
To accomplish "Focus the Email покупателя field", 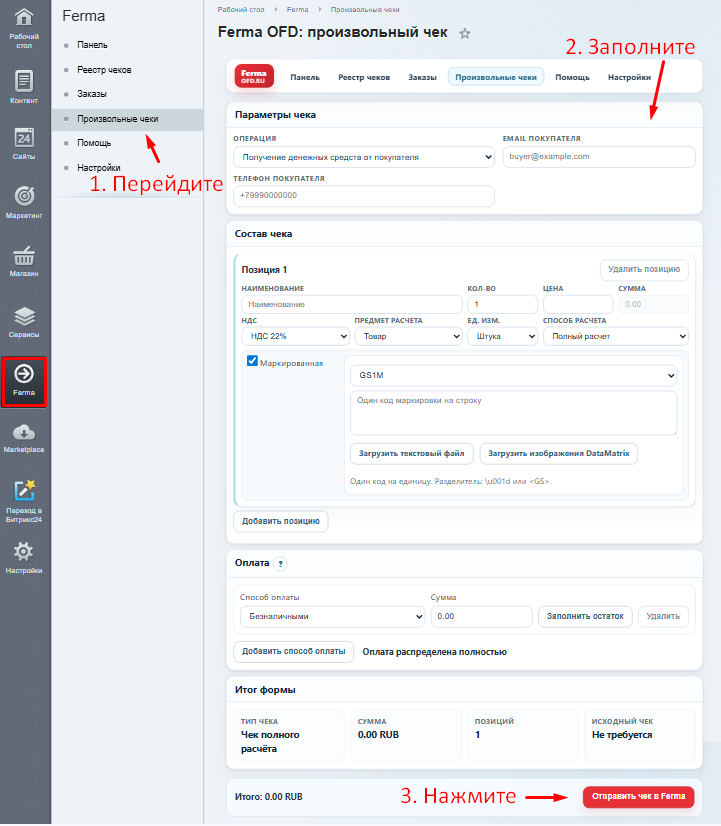I will (x=599, y=156).
